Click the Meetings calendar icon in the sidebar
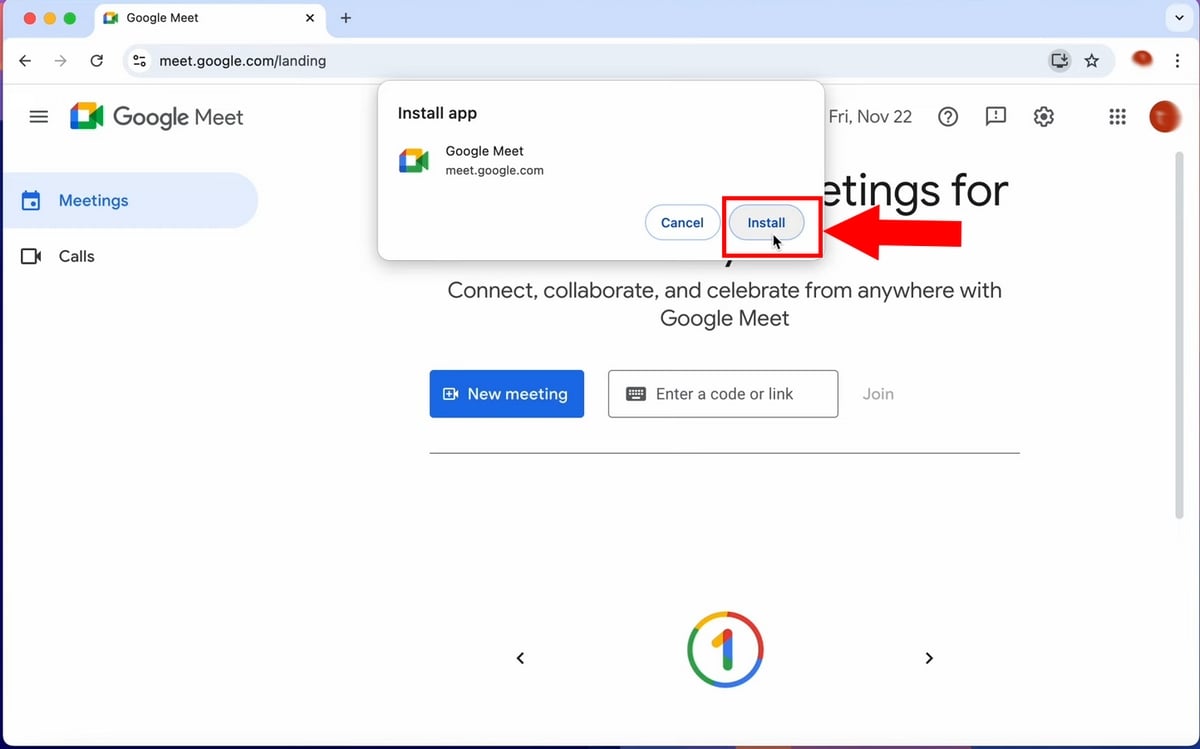This screenshot has width=1200, height=749. [31, 200]
